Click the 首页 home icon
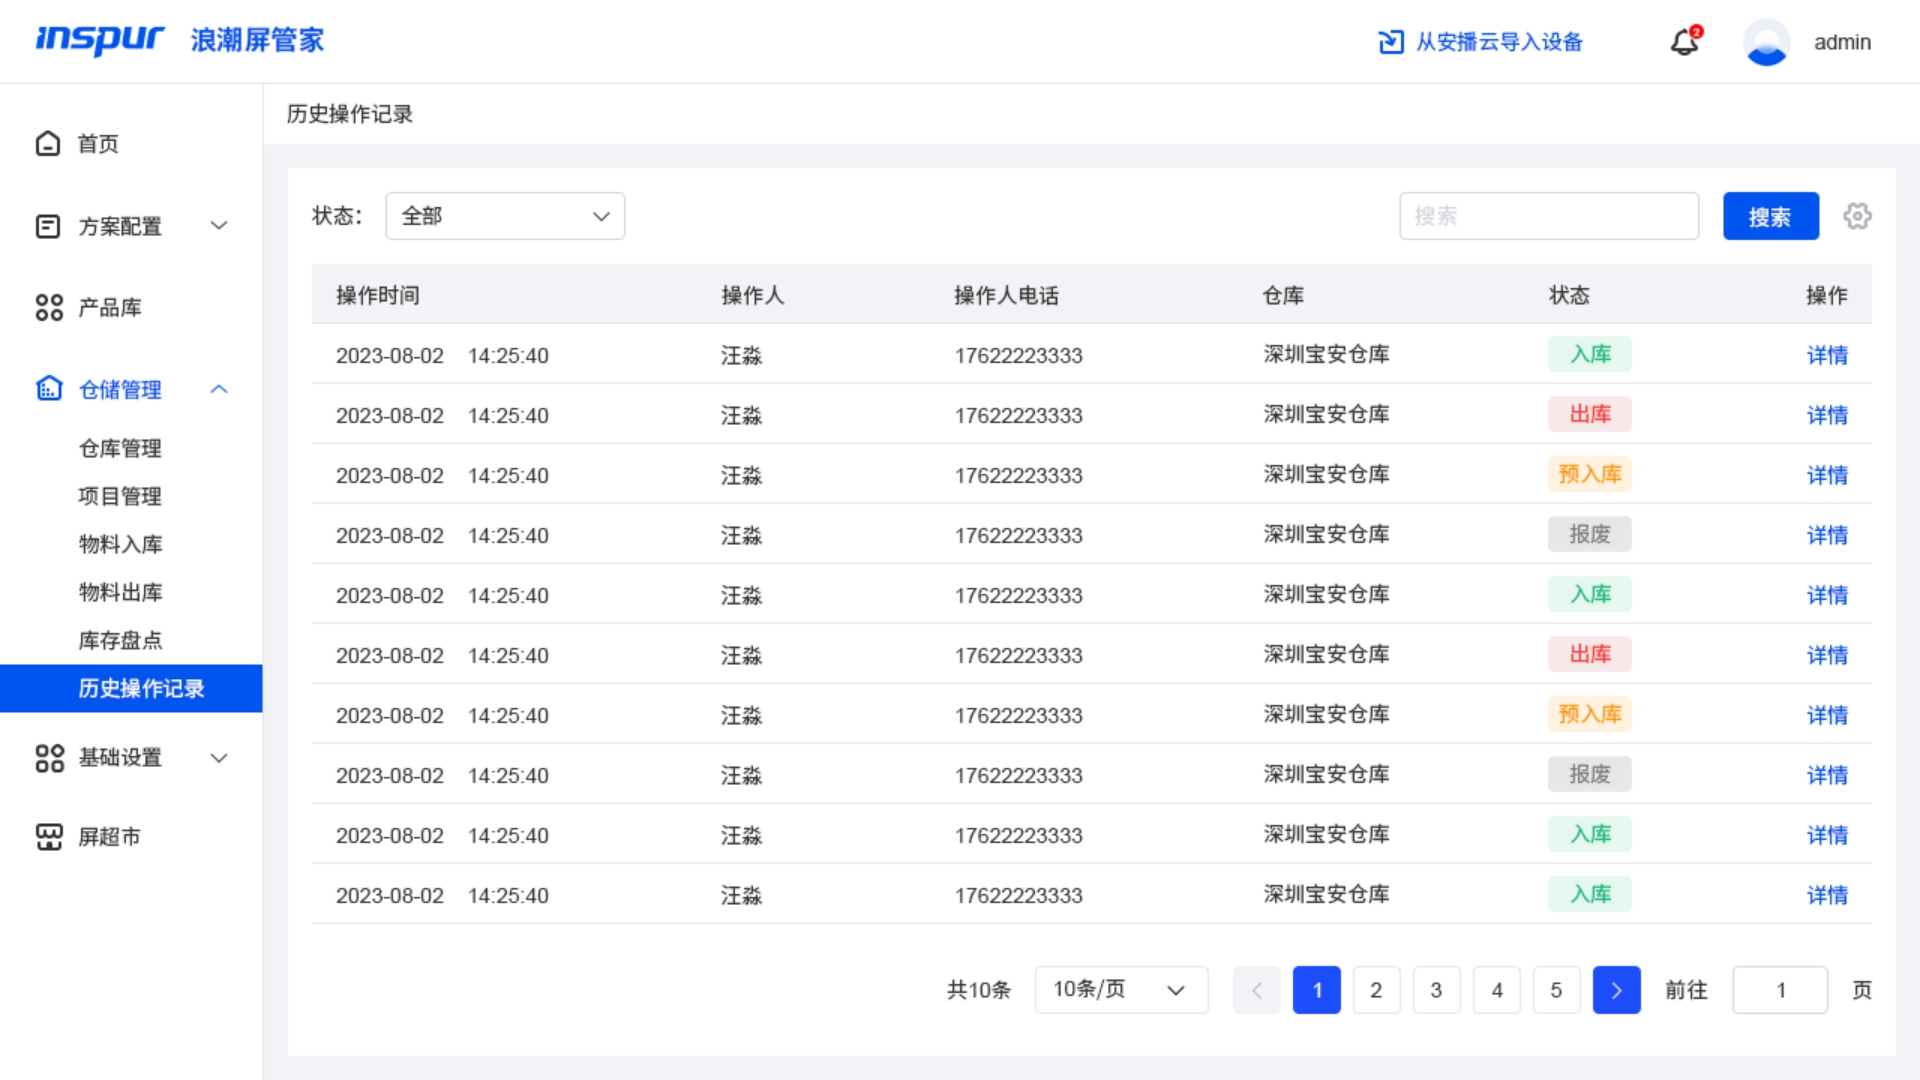 [48, 144]
